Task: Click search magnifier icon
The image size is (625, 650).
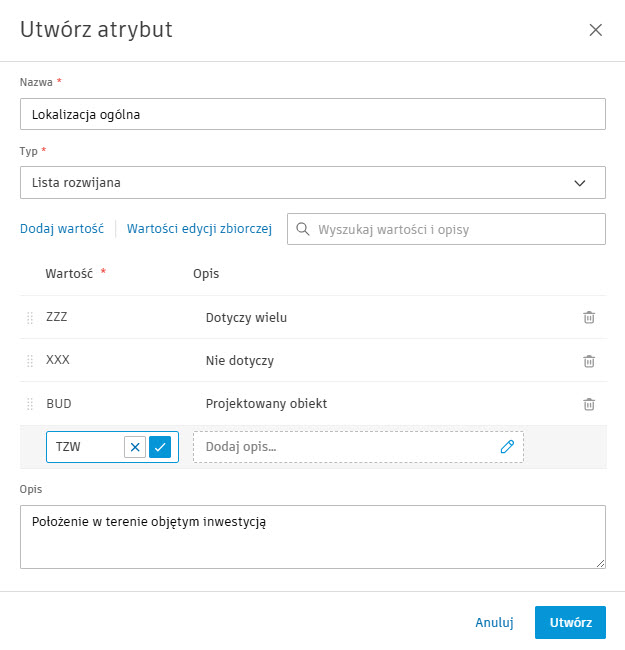Action: [x=303, y=229]
